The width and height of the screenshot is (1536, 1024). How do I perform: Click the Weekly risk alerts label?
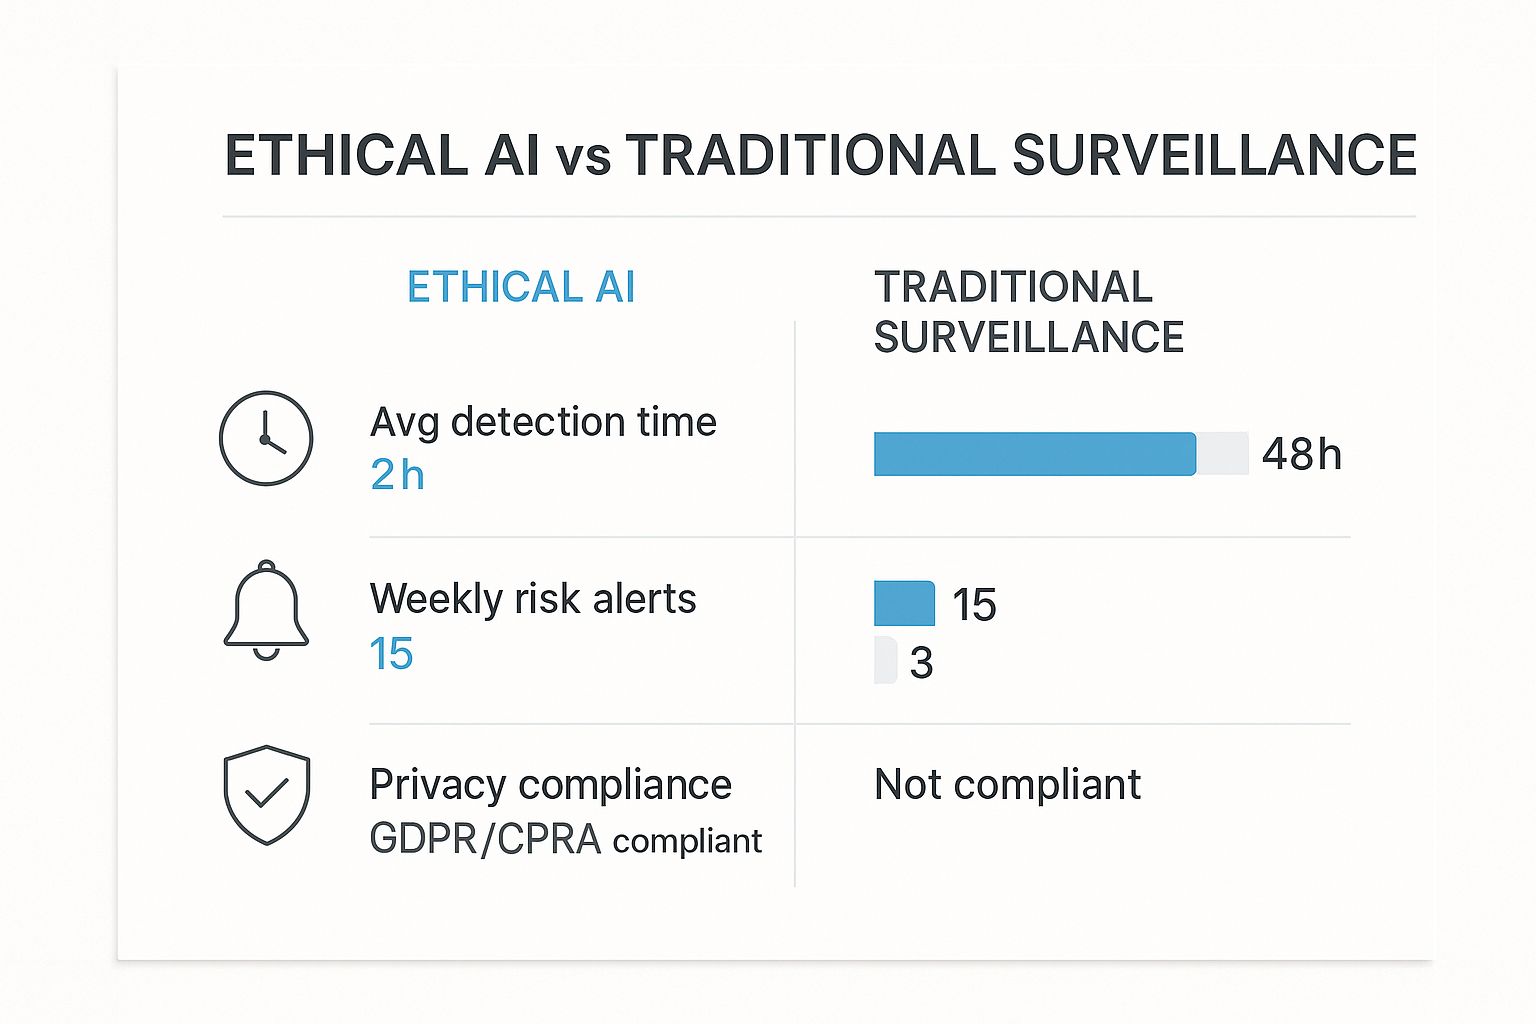(533, 599)
